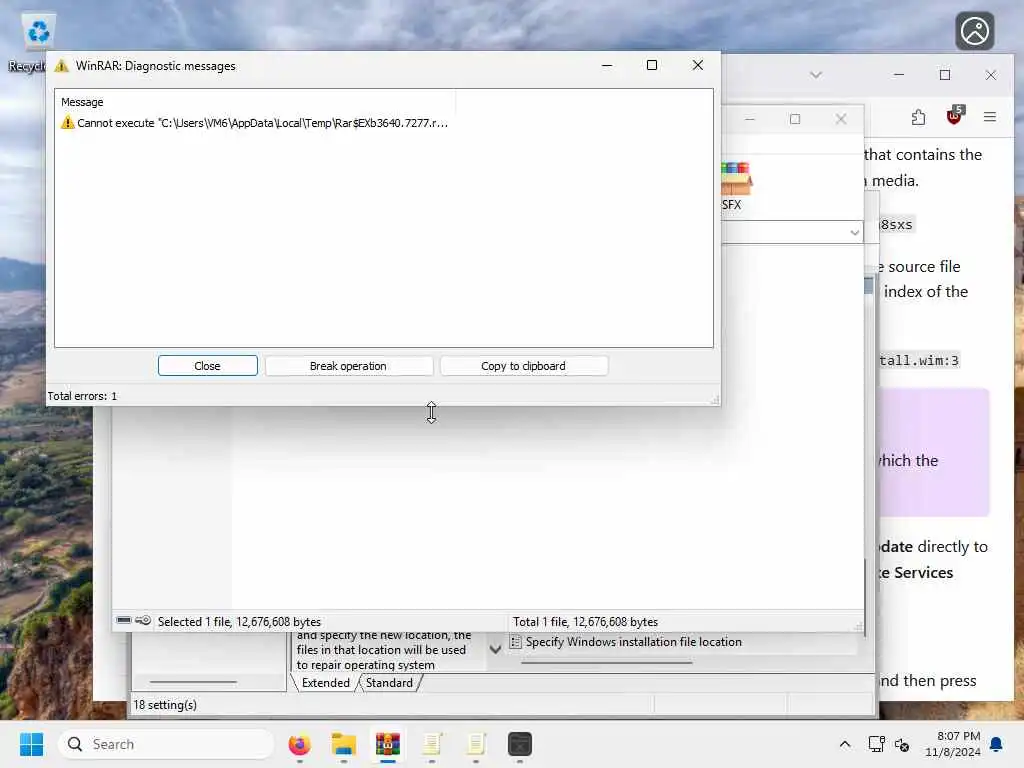Open the WinRAR address path dropdown
The image size is (1024, 768).
click(854, 232)
